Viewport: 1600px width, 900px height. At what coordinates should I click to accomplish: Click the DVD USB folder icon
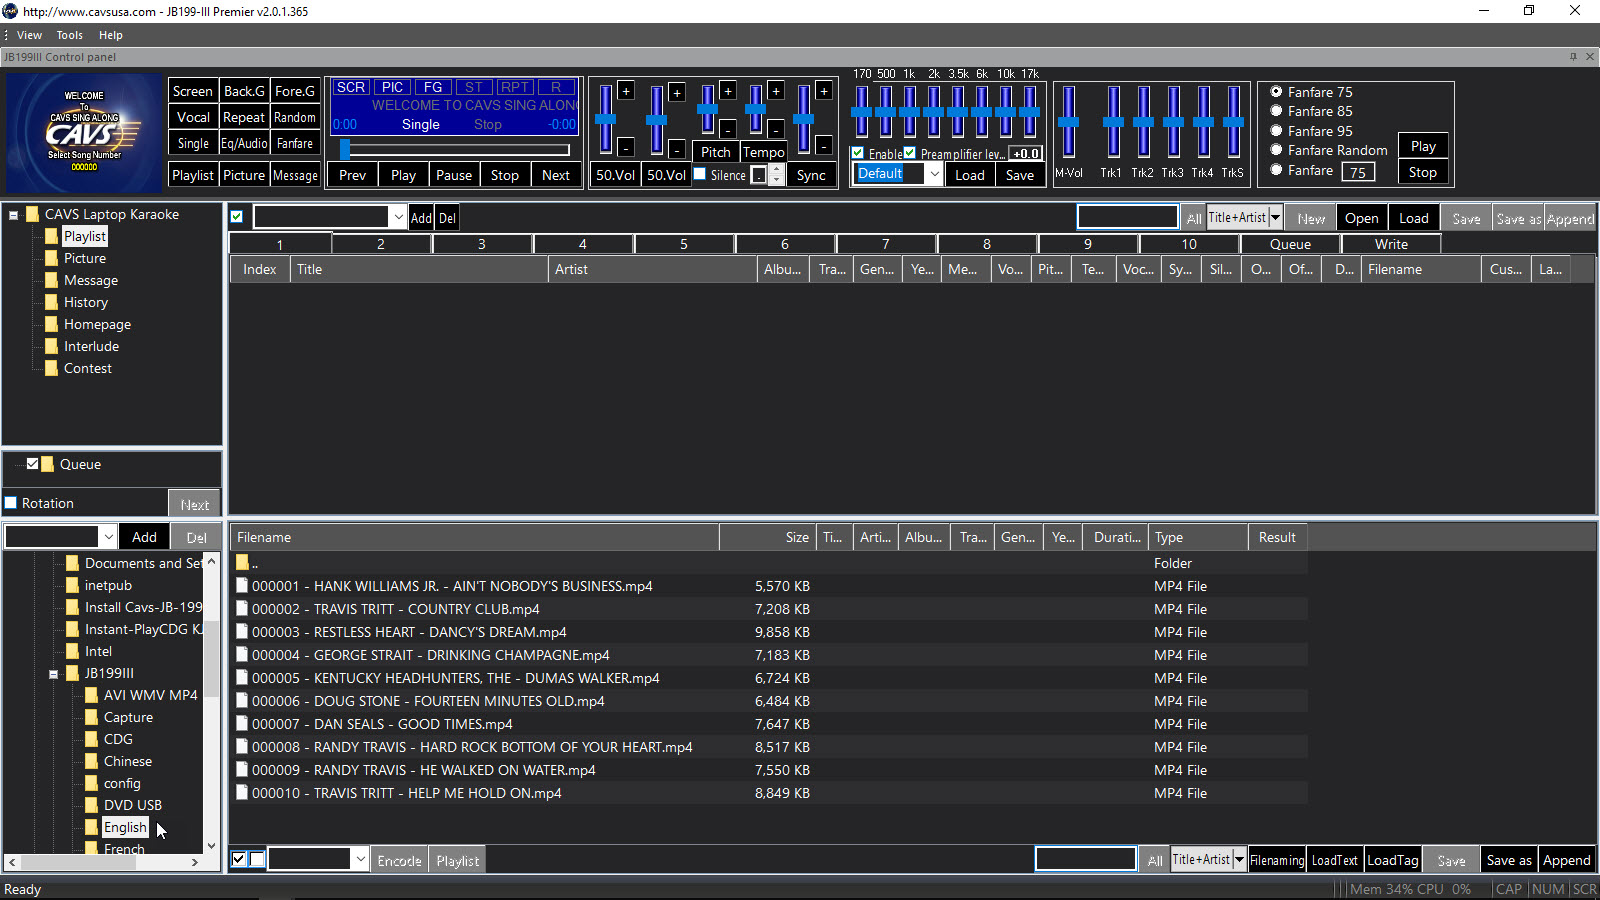[x=92, y=805]
